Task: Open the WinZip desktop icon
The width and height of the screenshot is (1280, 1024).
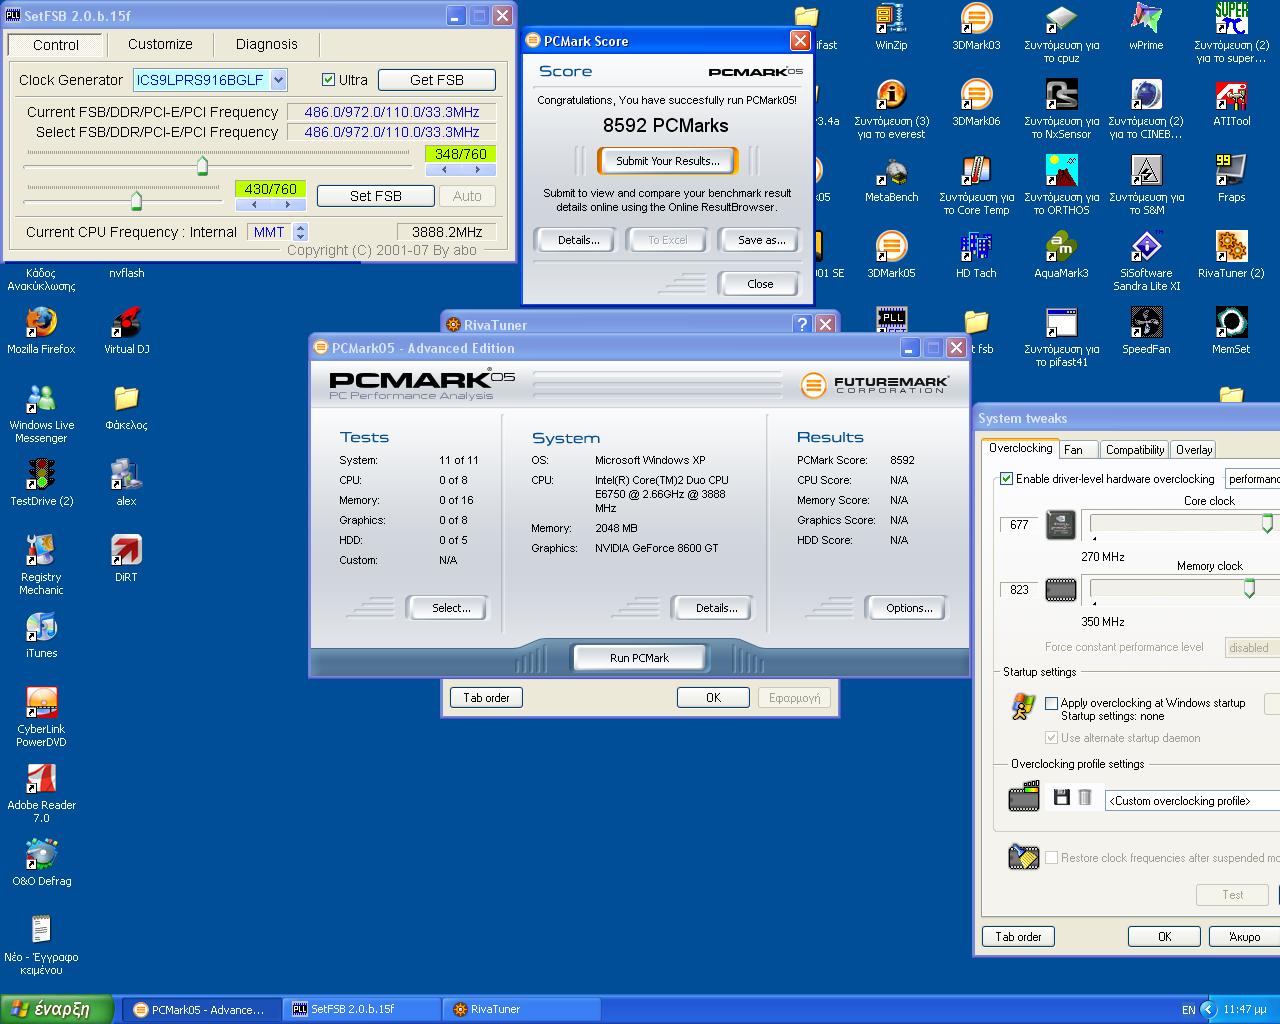Action: click(x=891, y=27)
